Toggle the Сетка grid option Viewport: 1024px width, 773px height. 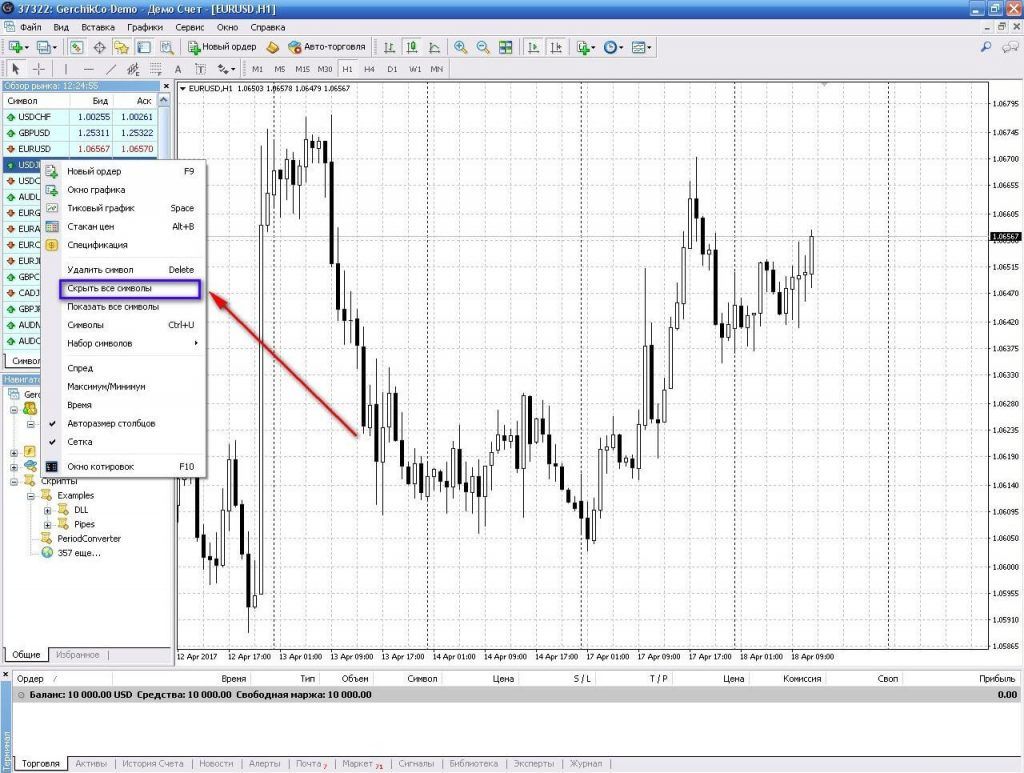pyautogui.click(x=80, y=441)
